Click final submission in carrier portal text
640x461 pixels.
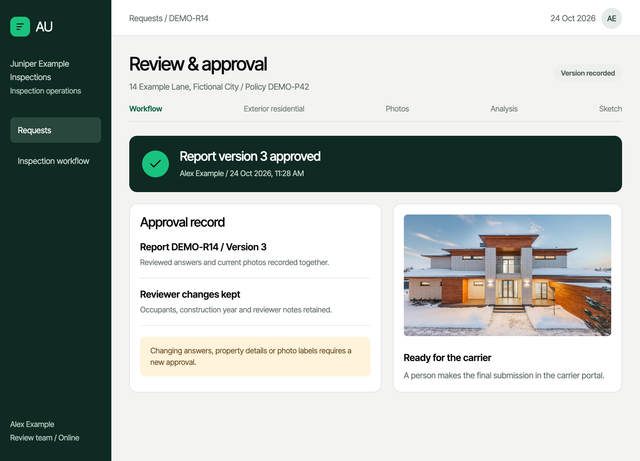[504, 375]
